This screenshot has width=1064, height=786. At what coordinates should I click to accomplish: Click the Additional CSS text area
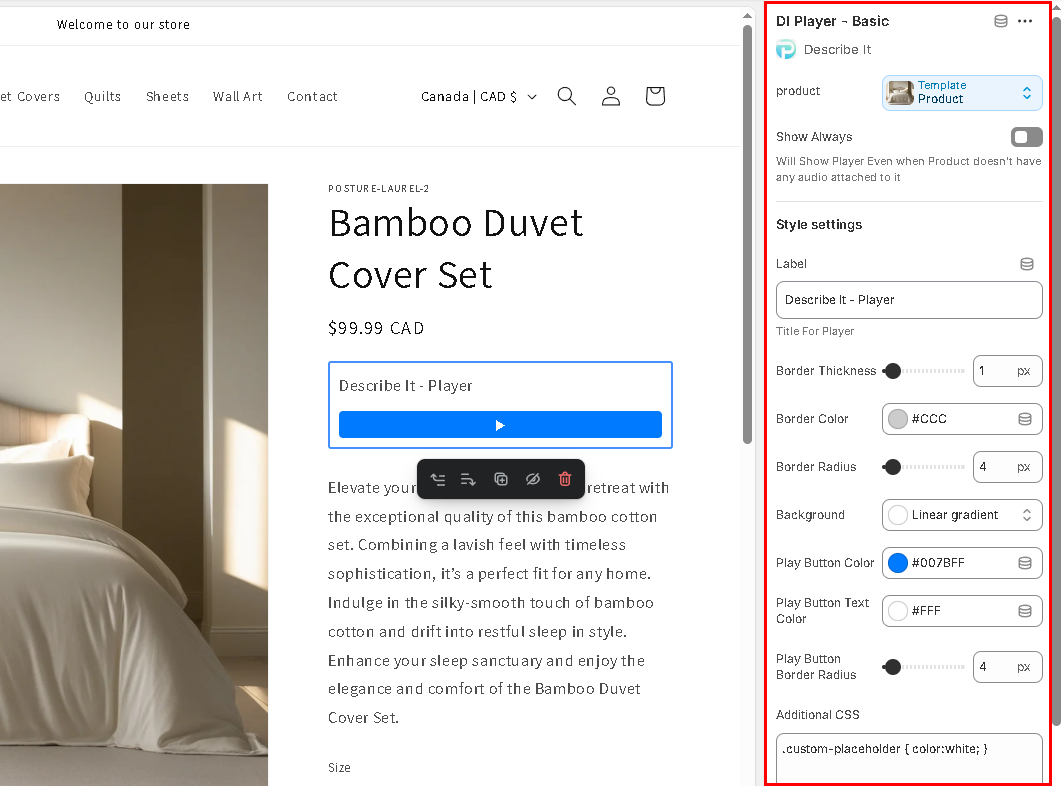(x=909, y=759)
